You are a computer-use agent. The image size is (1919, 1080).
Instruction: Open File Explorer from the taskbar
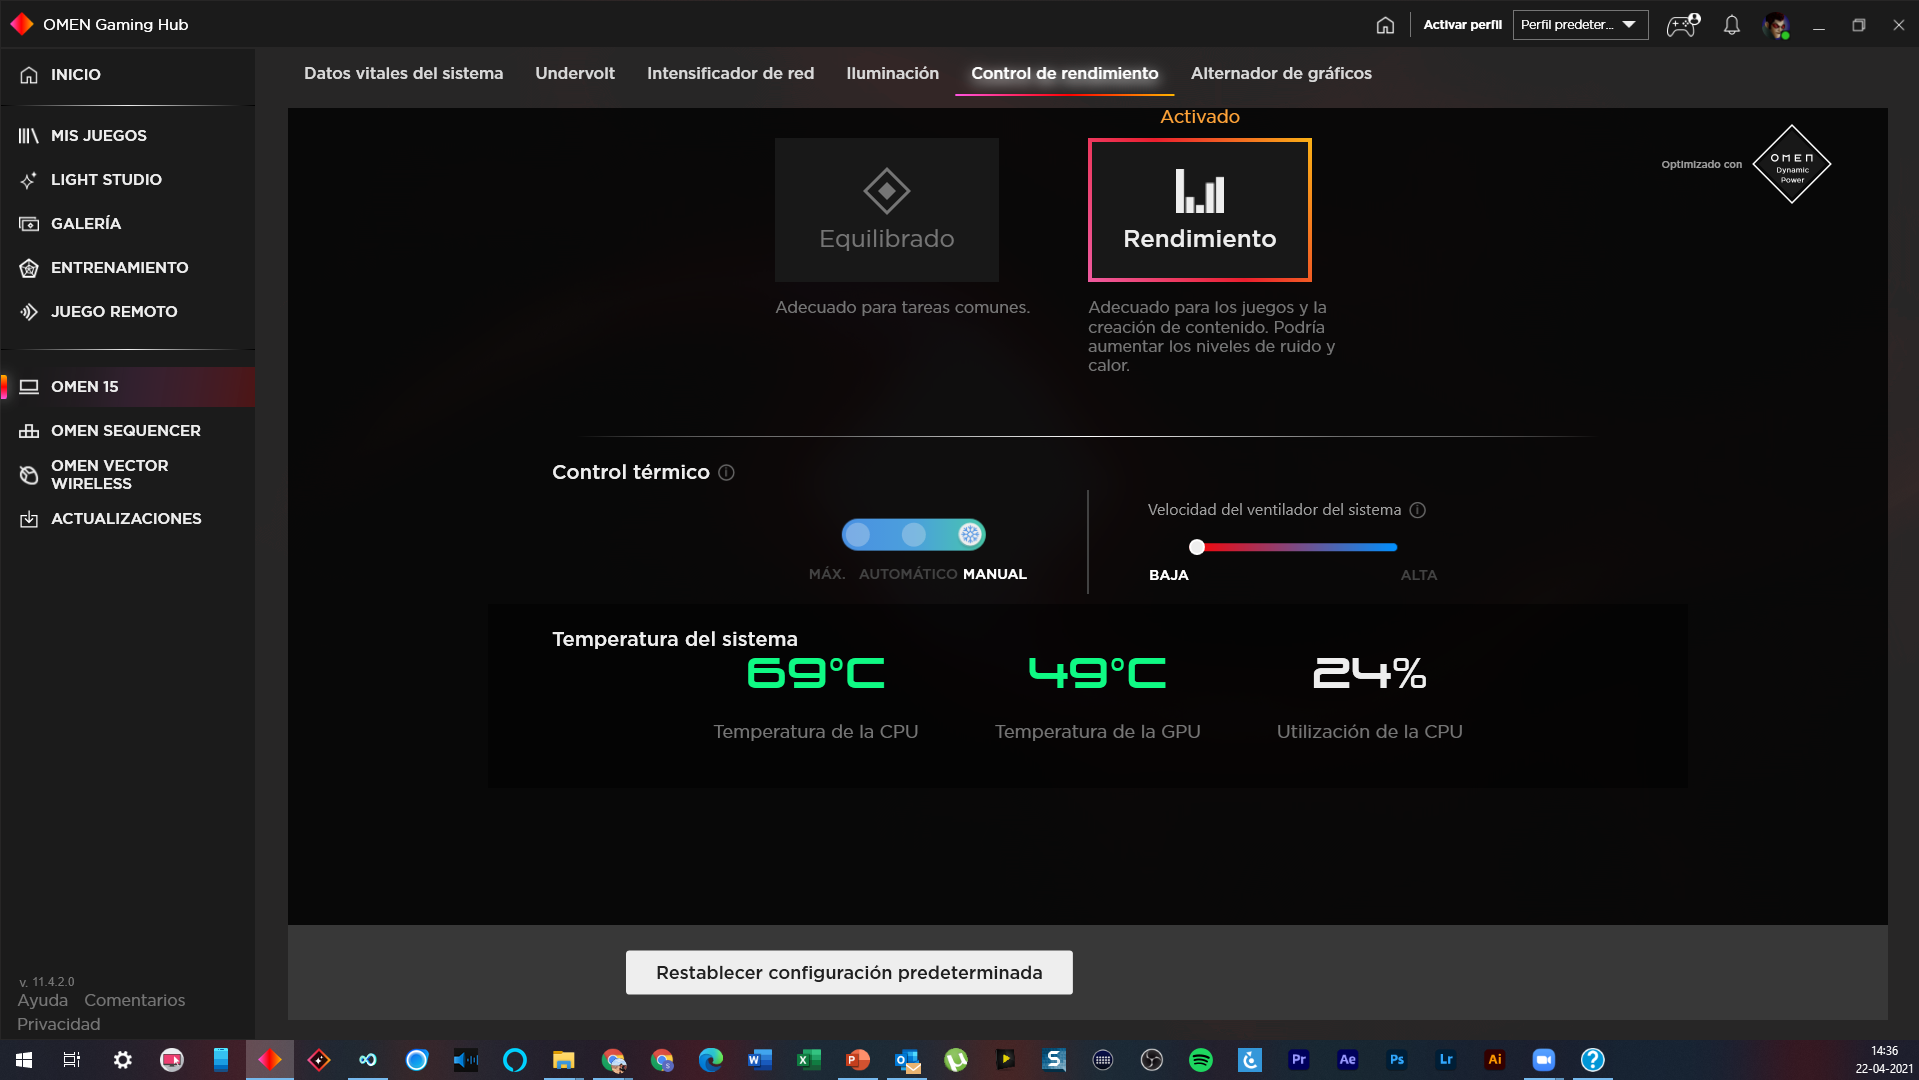[564, 1060]
